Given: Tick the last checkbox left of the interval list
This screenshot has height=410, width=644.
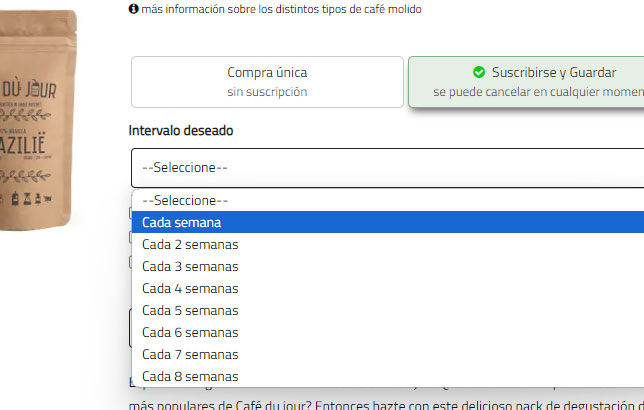Looking at the screenshot, I should (x=131, y=262).
